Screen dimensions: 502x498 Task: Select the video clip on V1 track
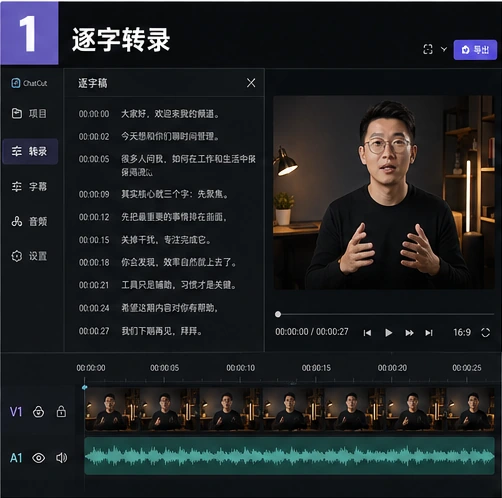290,409
